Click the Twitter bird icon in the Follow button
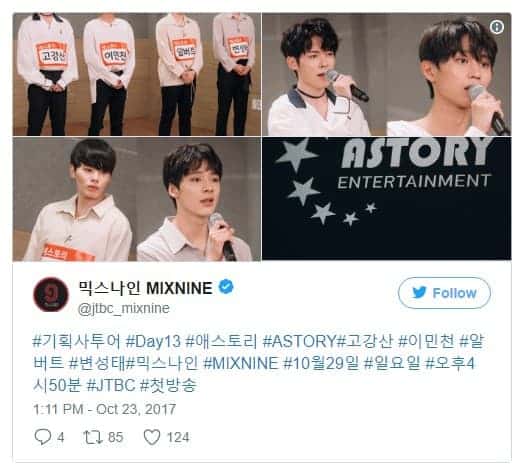 419,293
